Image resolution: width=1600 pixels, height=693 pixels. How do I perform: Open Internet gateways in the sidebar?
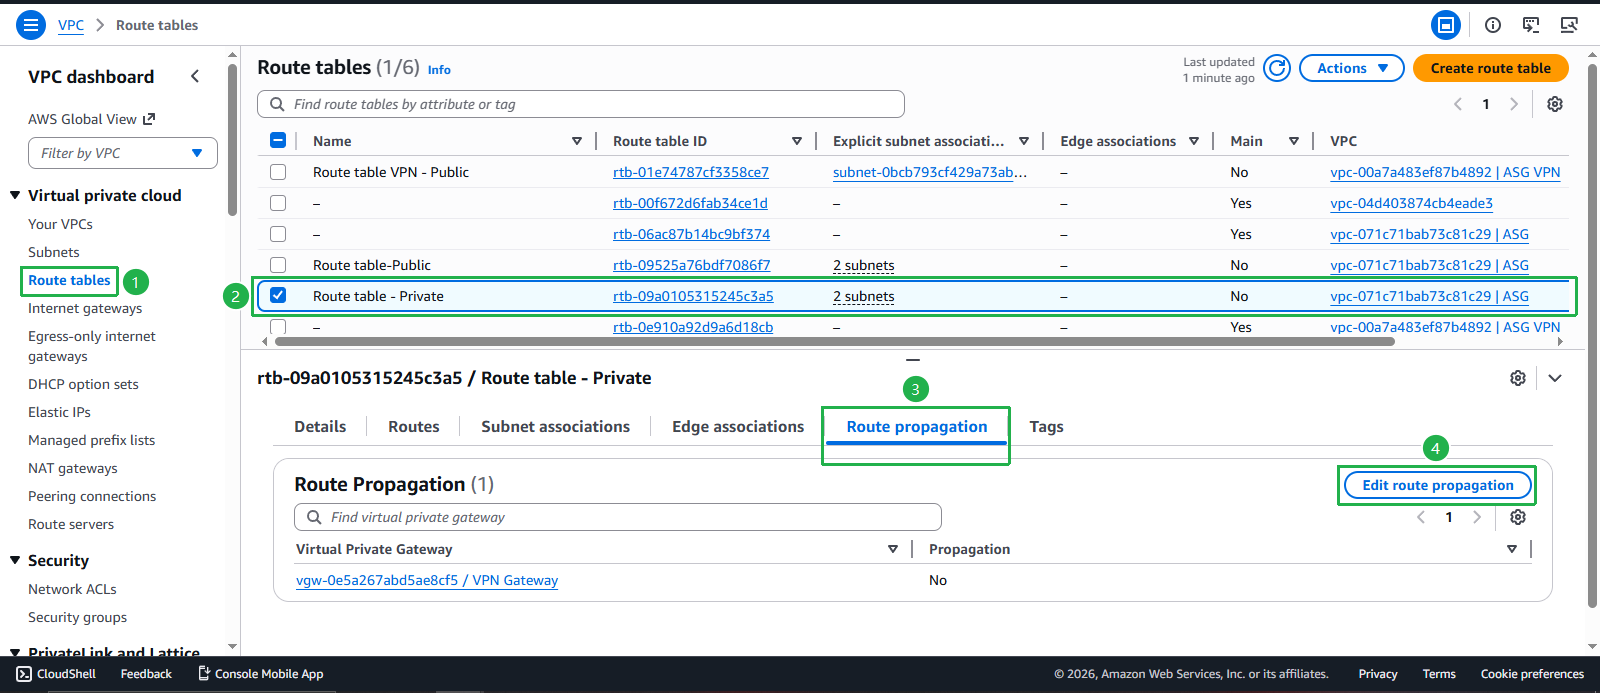[x=85, y=308]
